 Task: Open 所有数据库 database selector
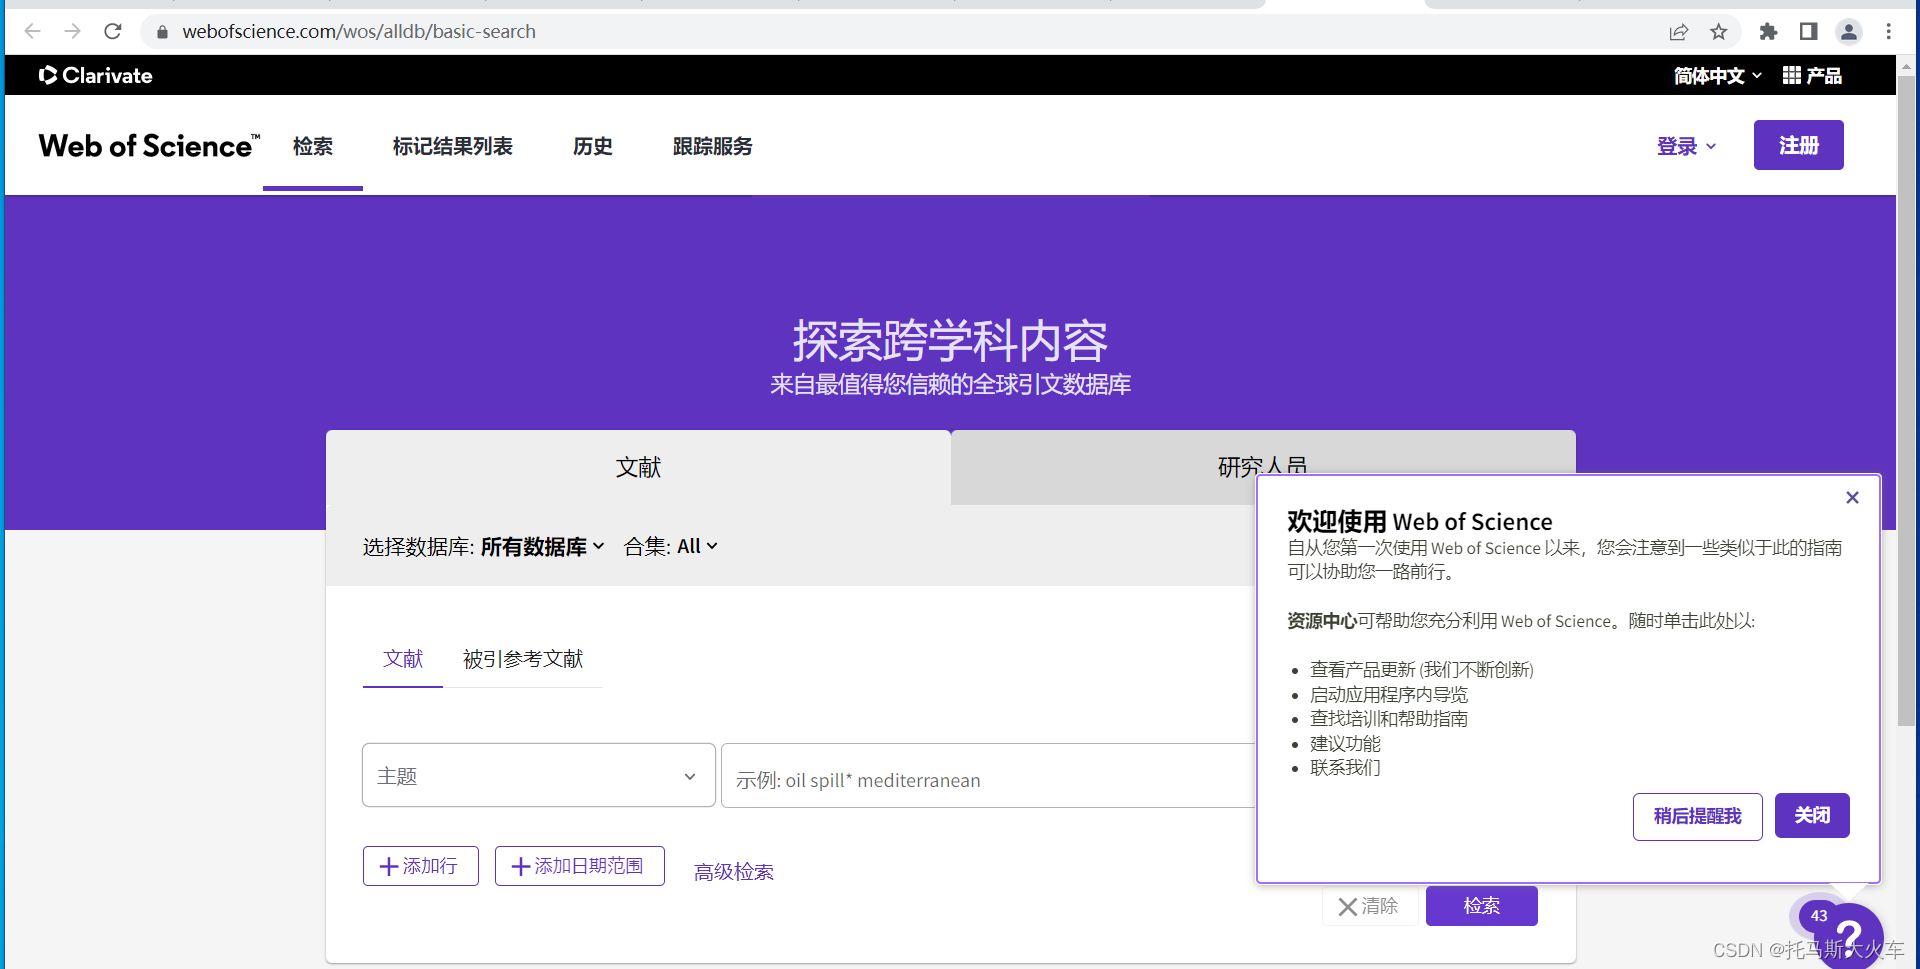coord(543,547)
